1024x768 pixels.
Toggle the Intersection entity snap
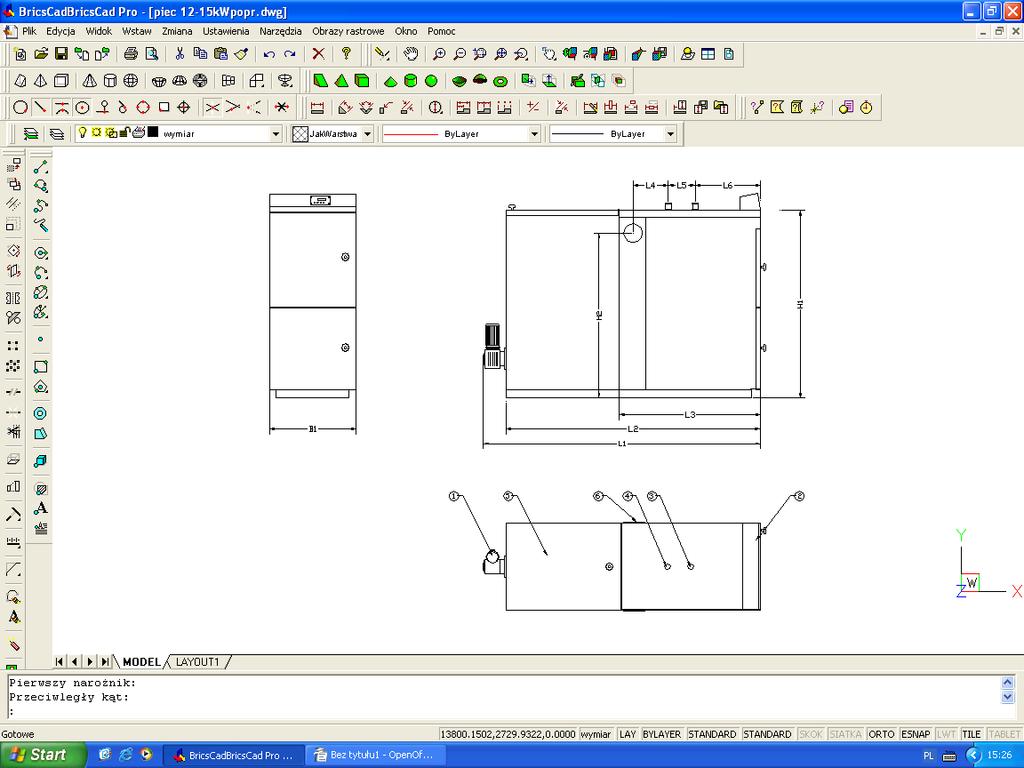pos(212,108)
